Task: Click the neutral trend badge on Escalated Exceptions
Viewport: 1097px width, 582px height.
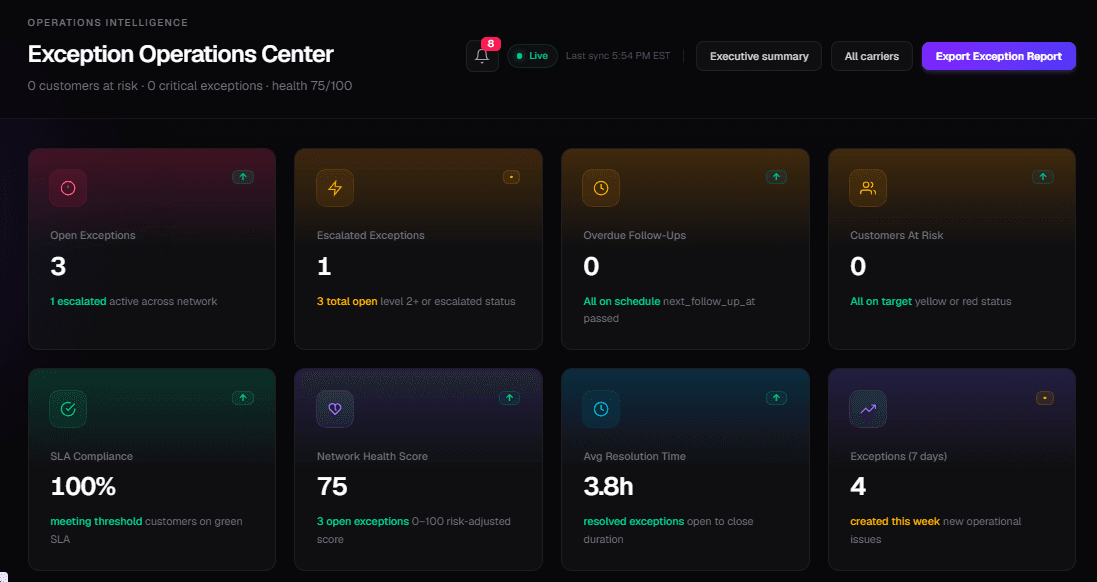Action: click(x=511, y=177)
